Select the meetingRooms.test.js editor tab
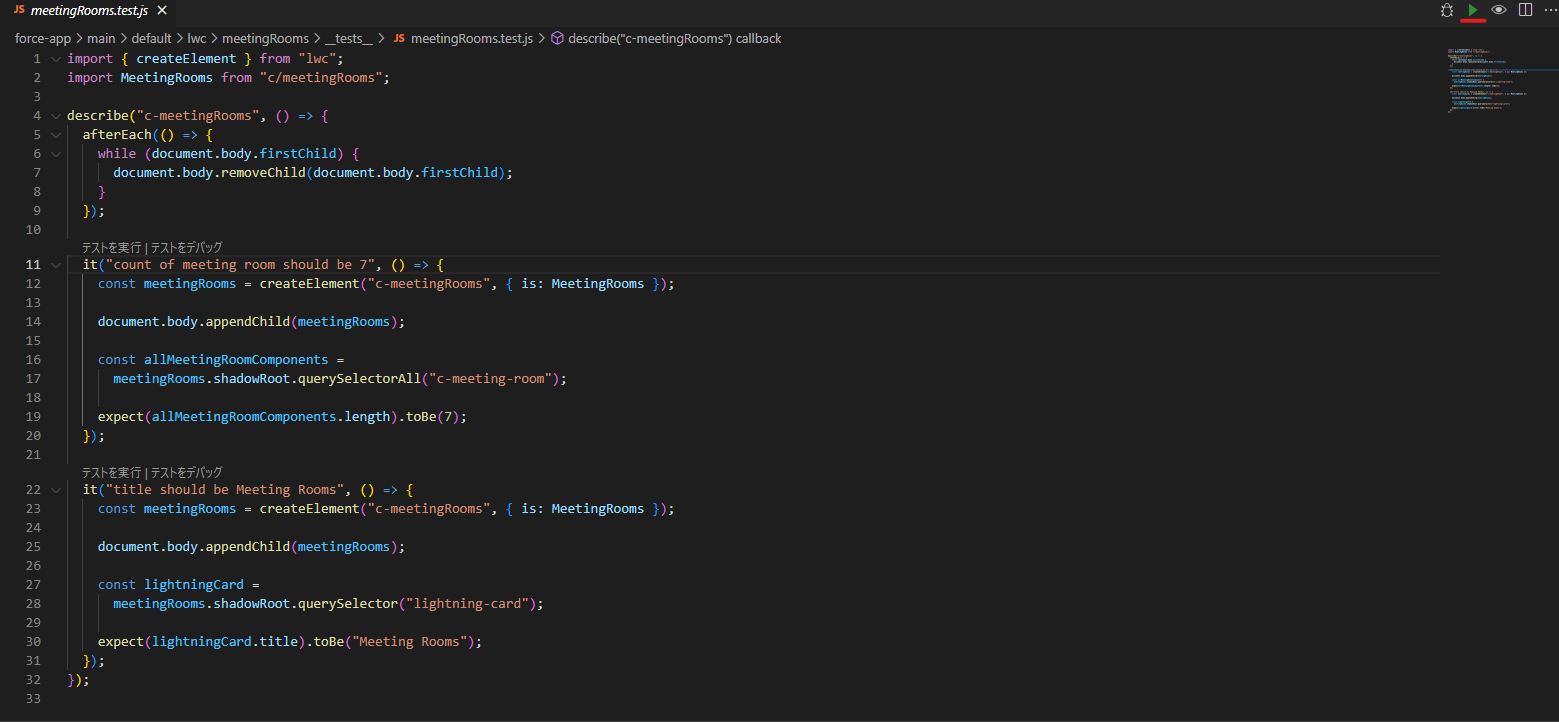This screenshot has height=722, width=1559. pos(88,11)
